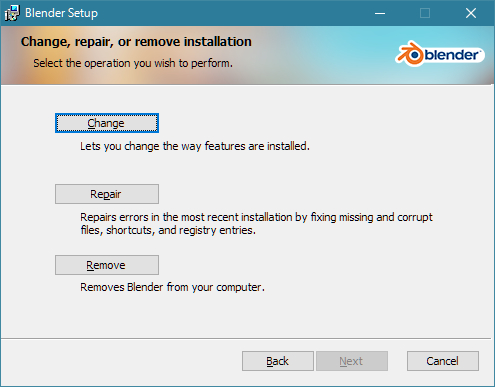Click the horizontal separator above the Back button
This screenshot has width=495, height=387.
click(246, 339)
